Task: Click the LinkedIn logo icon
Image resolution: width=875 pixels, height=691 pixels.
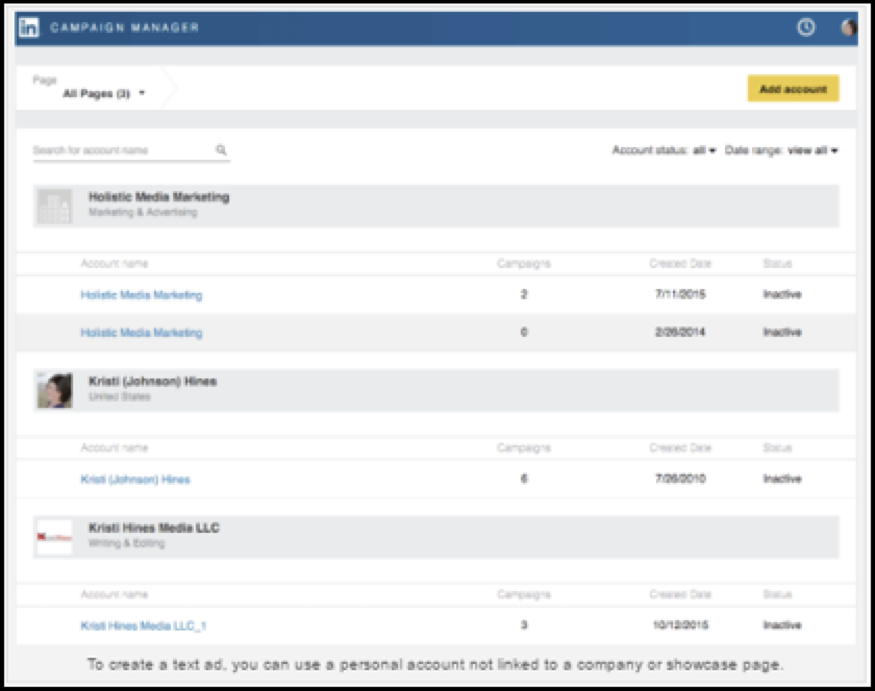Action: tap(29, 27)
